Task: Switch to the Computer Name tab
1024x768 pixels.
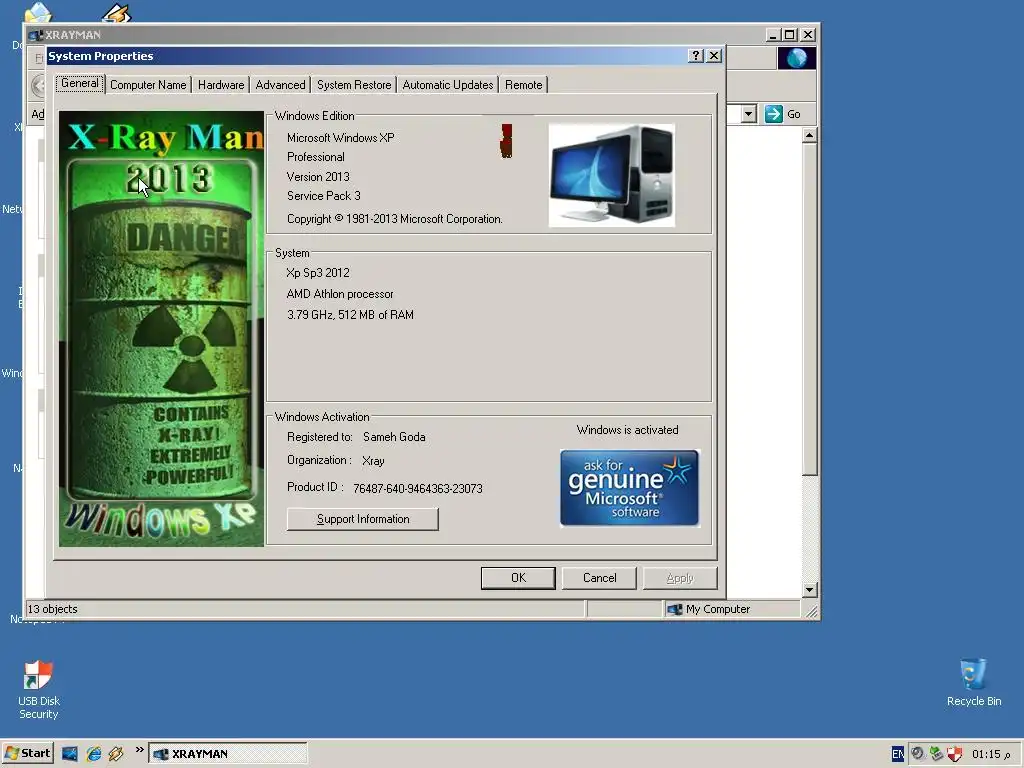Action: click(x=148, y=85)
